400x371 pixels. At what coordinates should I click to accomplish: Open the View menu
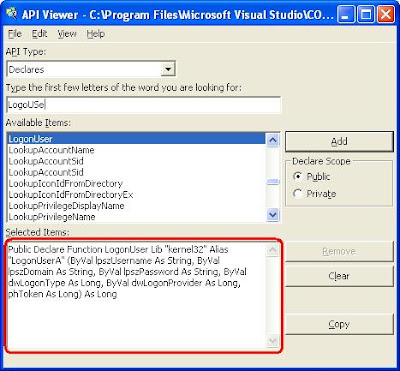pyautogui.click(x=67, y=34)
